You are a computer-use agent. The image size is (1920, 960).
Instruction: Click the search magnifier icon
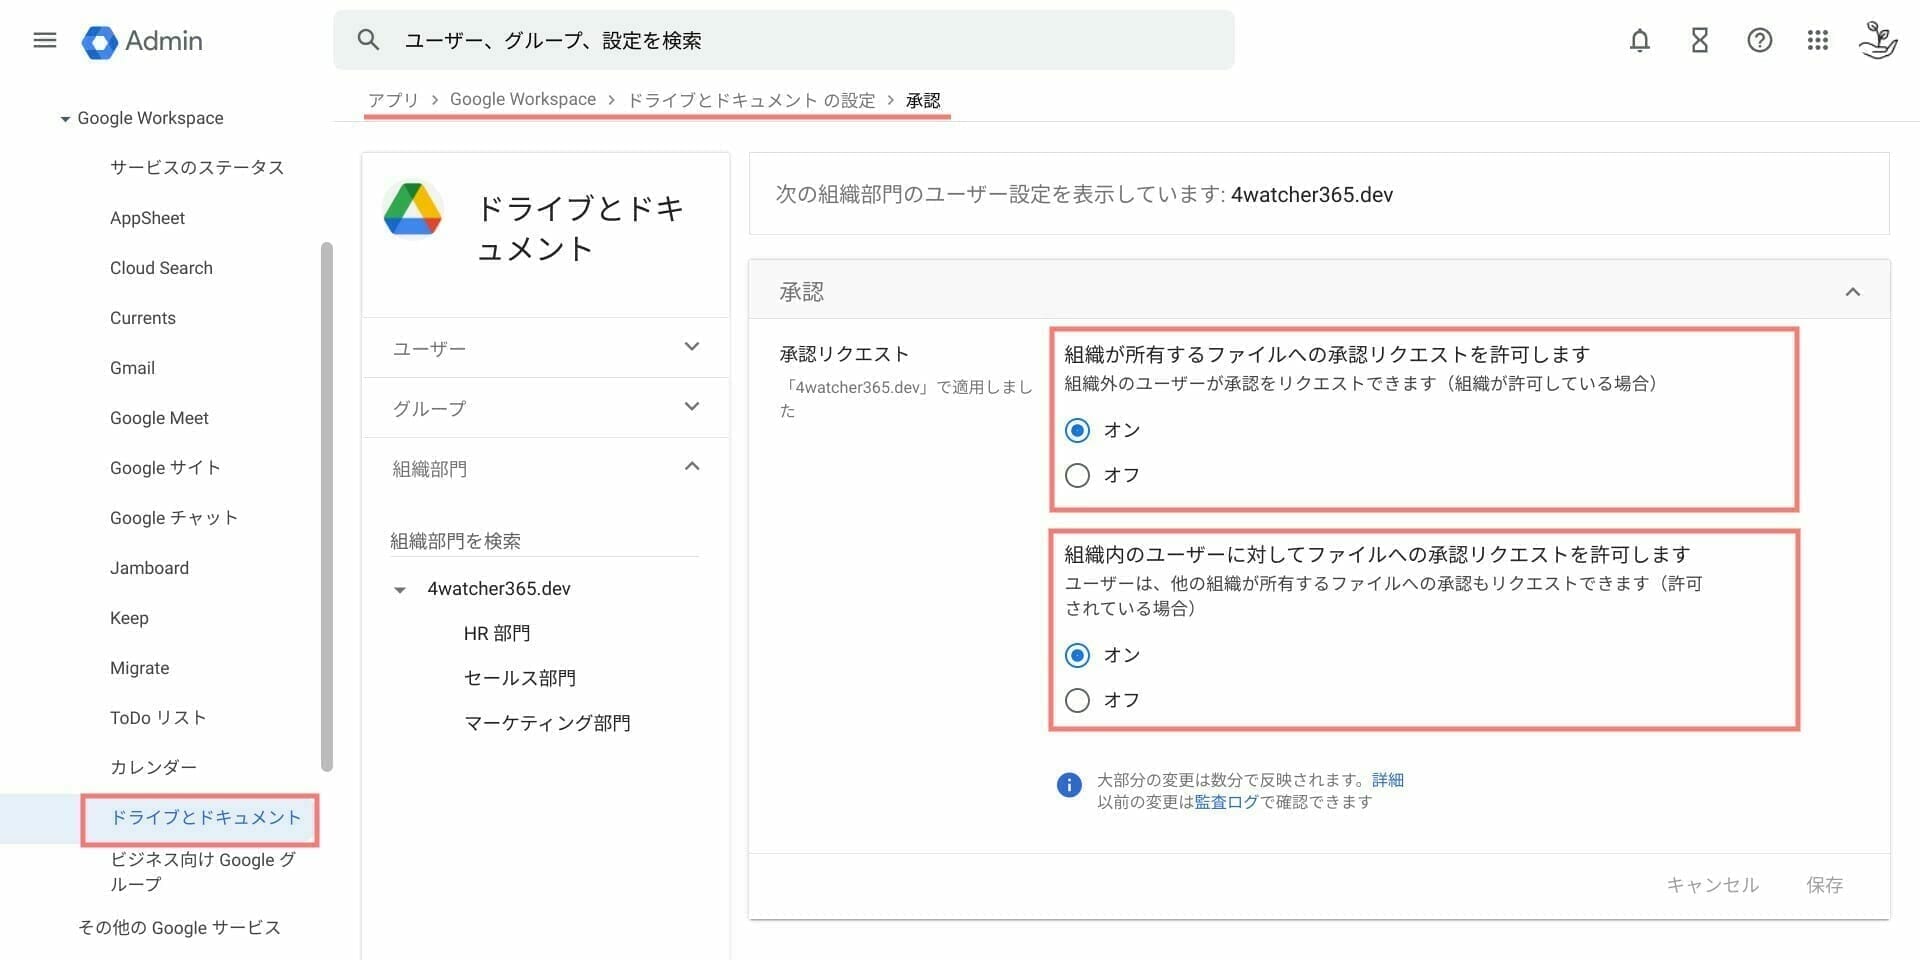tap(368, 40)
